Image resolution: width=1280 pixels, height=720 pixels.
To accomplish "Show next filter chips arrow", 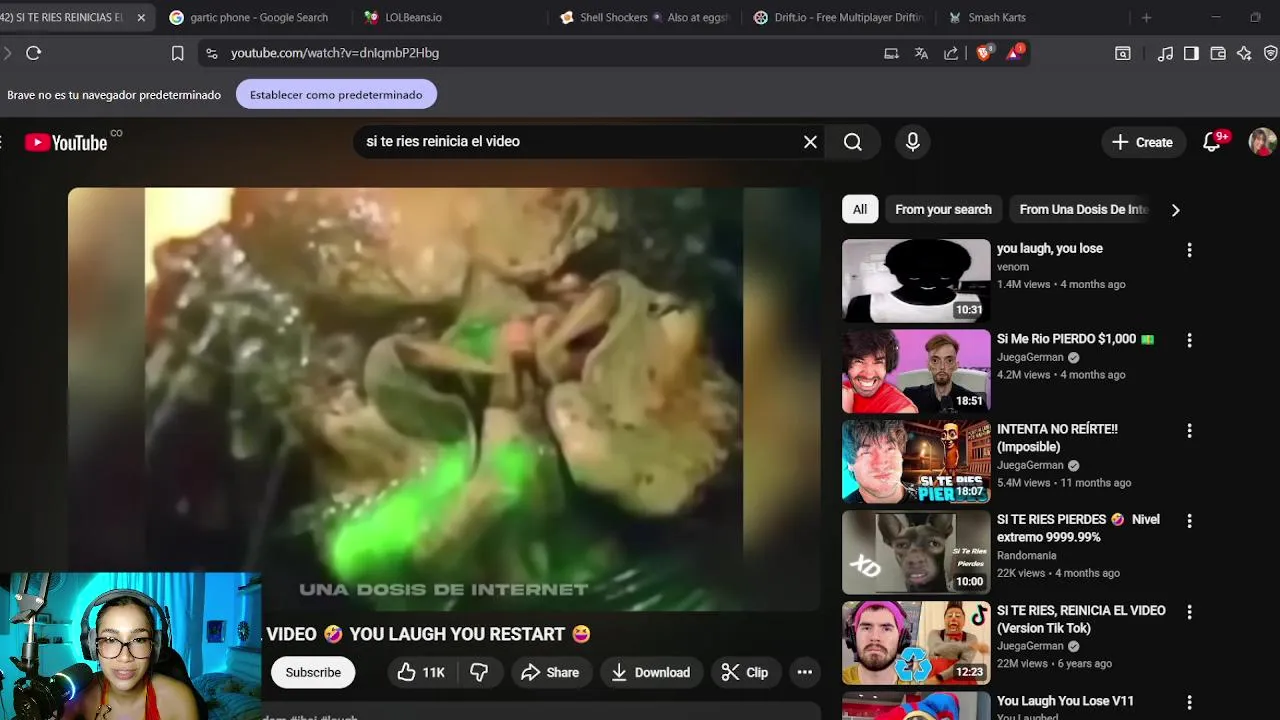I will 1175,210.
